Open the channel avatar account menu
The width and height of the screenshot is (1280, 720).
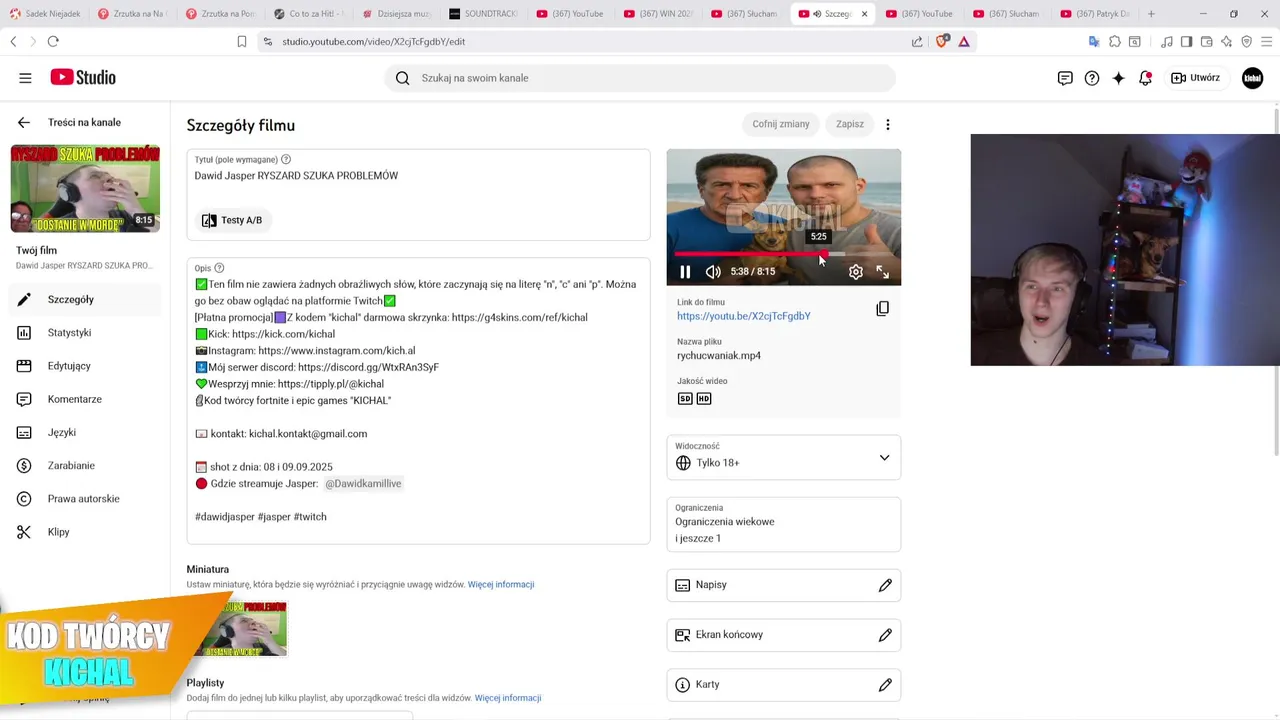coord(1252,78)
